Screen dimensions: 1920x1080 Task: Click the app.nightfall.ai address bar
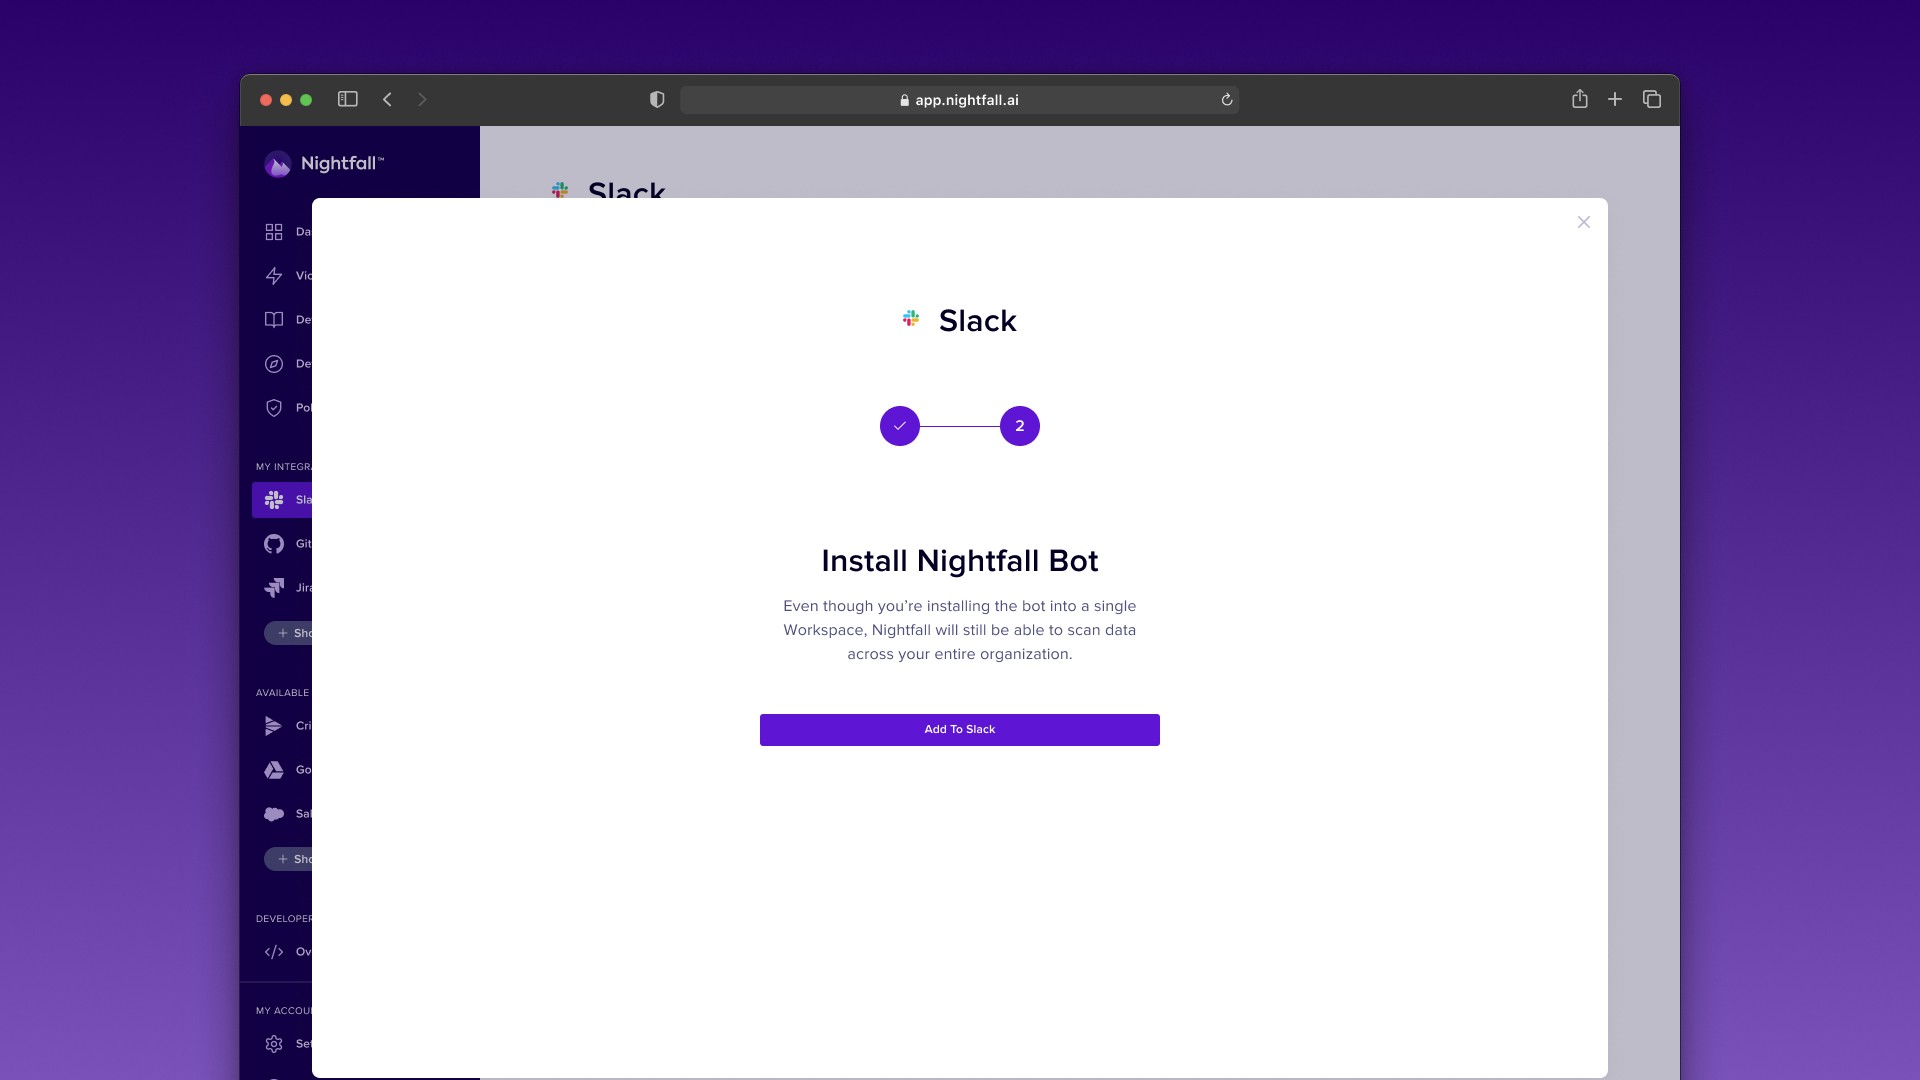[x=959, y=100]
